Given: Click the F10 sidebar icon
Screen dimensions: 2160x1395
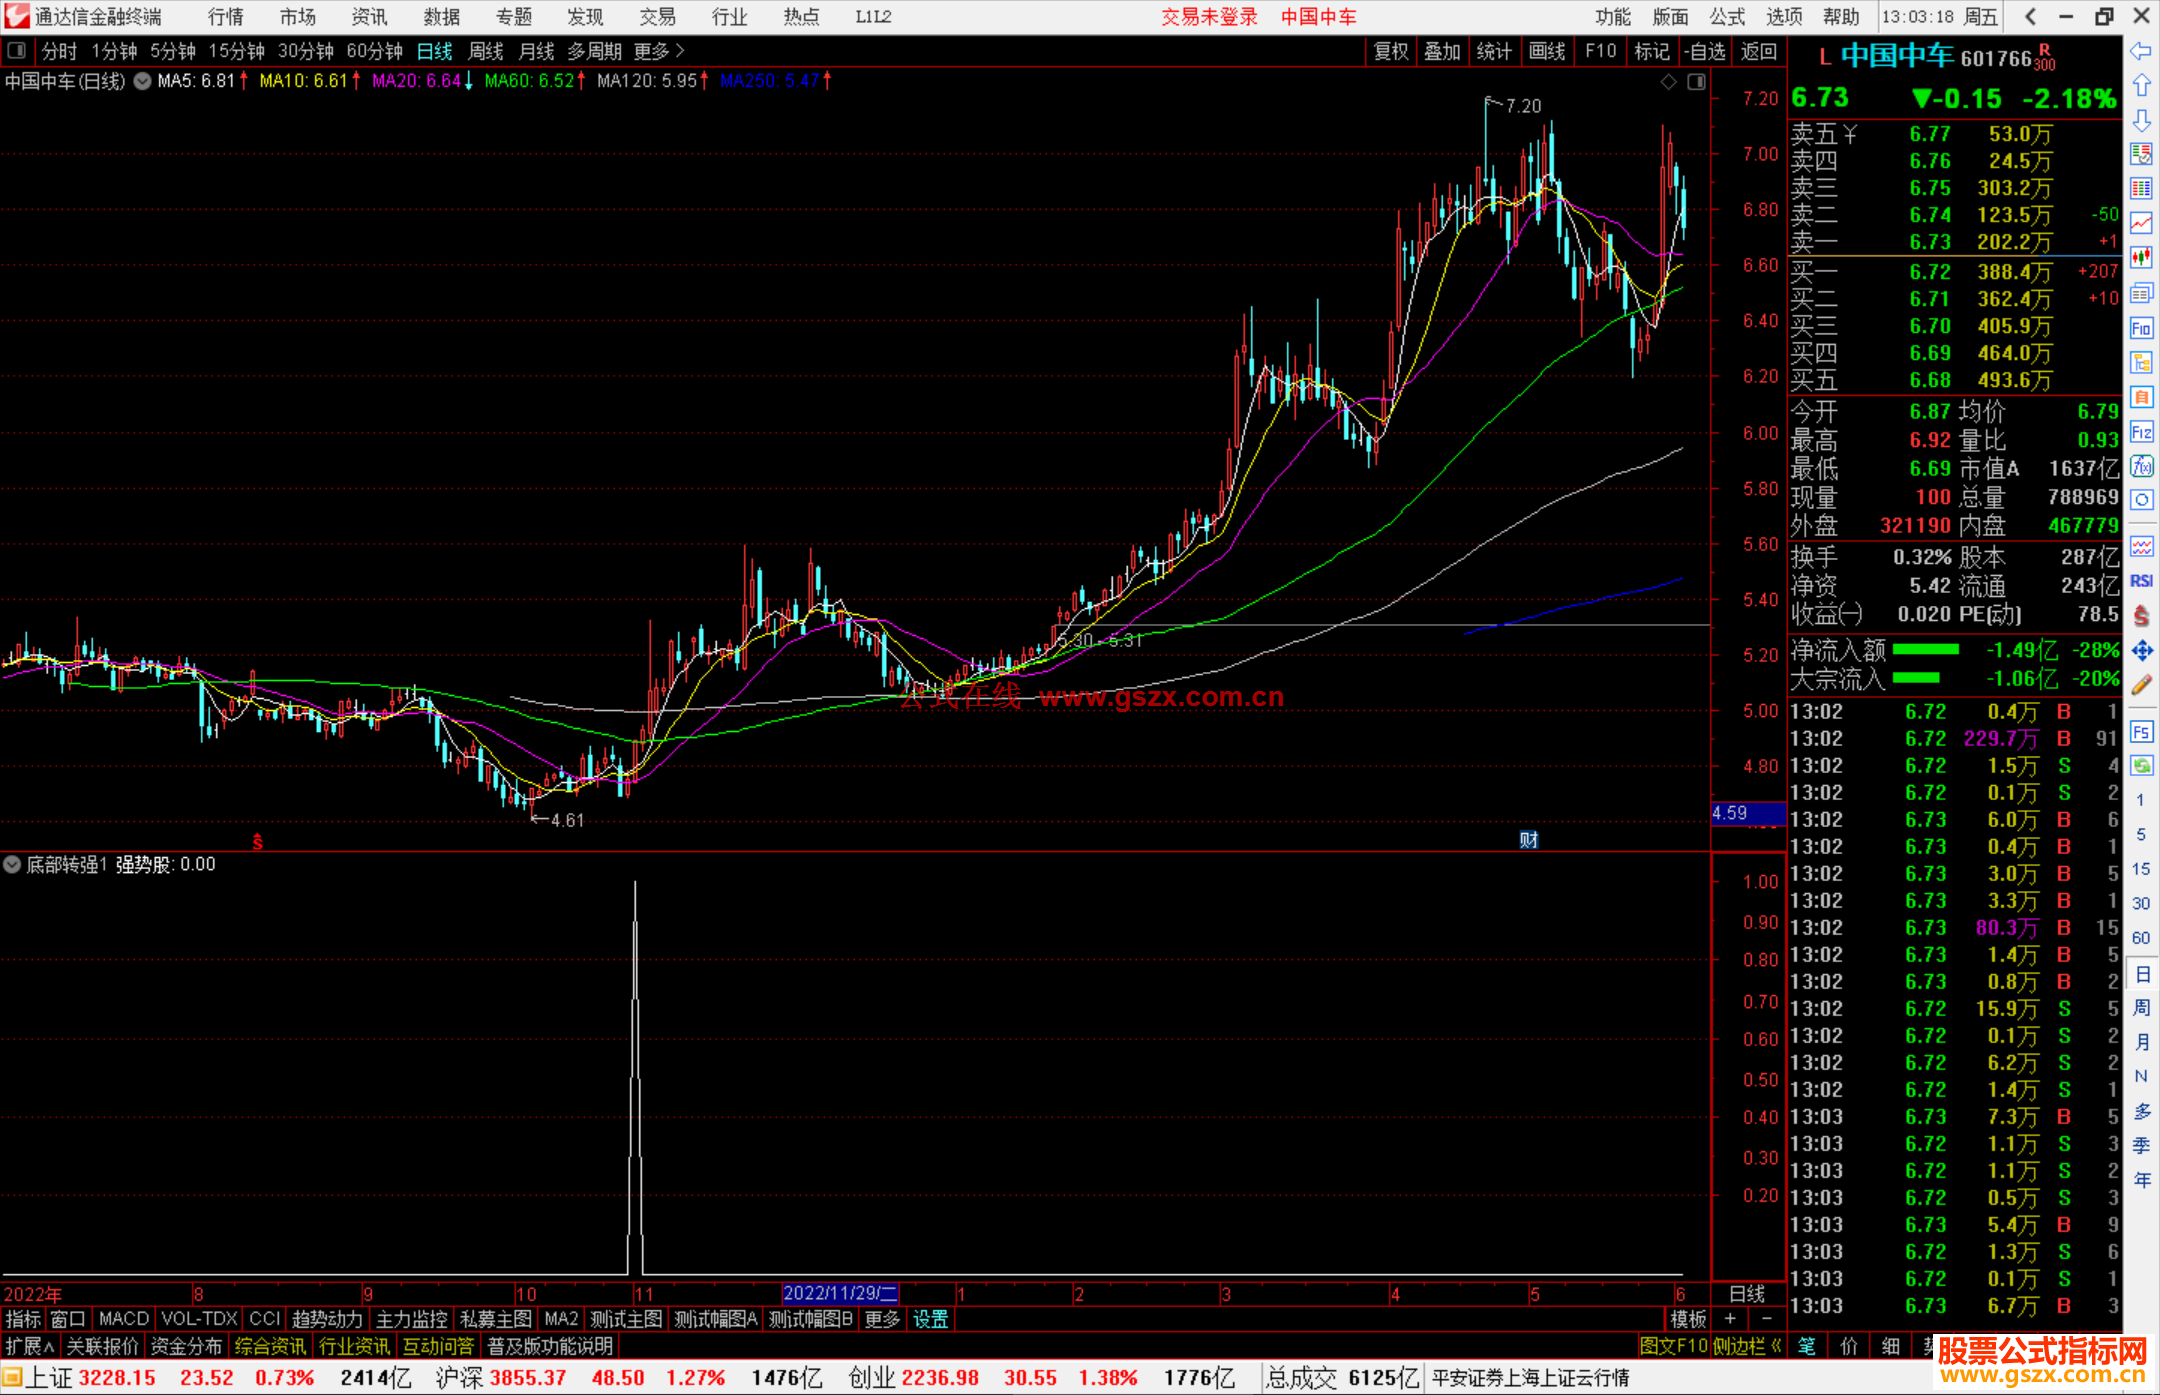Looking at the screenshot, I should tap(2141, 328).
